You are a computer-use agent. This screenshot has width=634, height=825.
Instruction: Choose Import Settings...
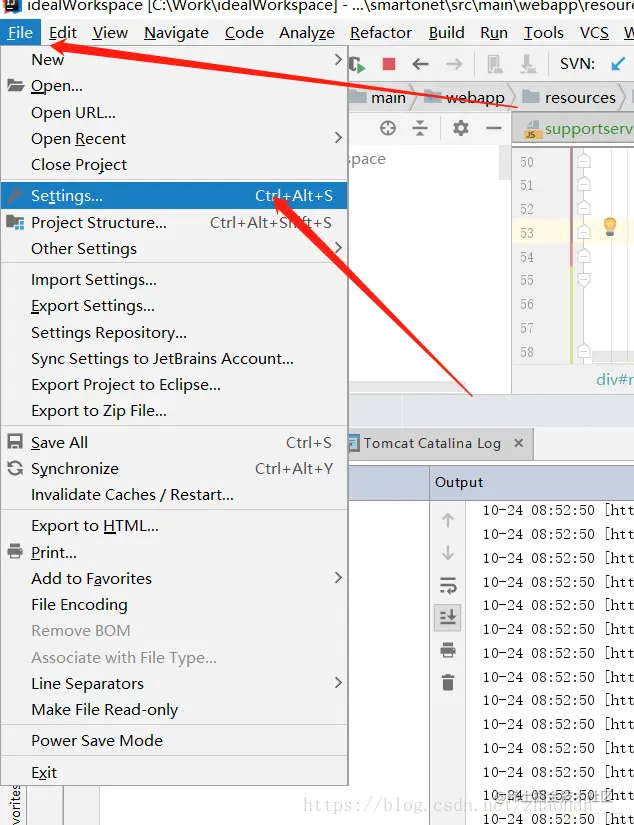[174, 280]
